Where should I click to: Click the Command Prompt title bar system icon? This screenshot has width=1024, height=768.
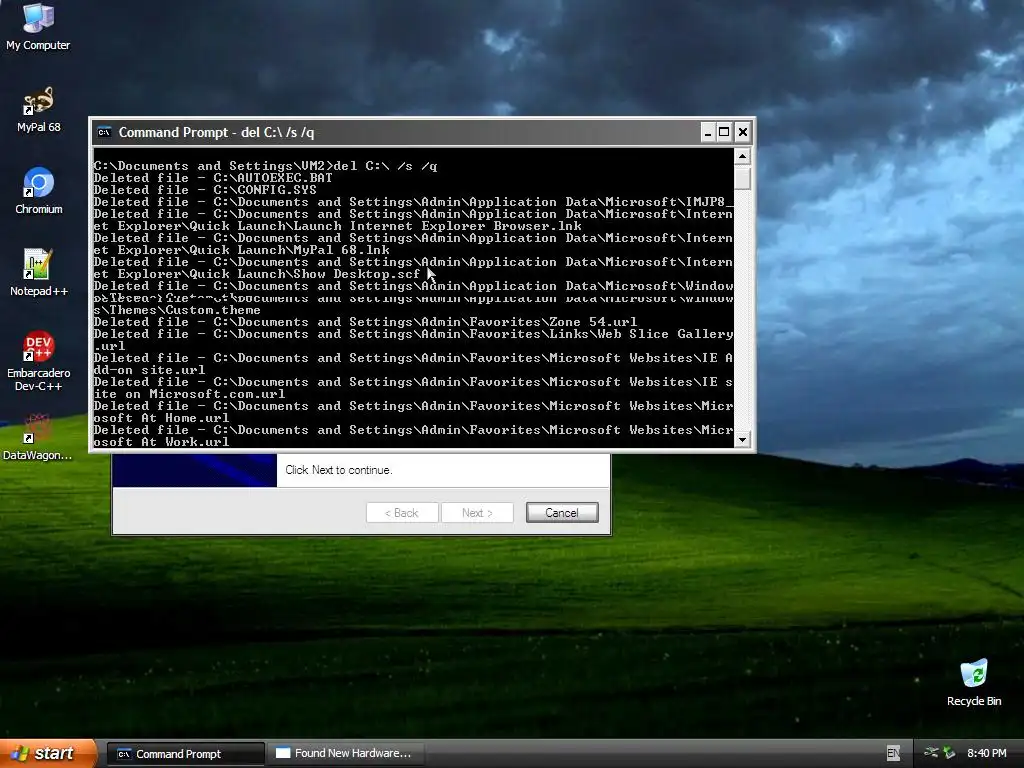(104, 133)
